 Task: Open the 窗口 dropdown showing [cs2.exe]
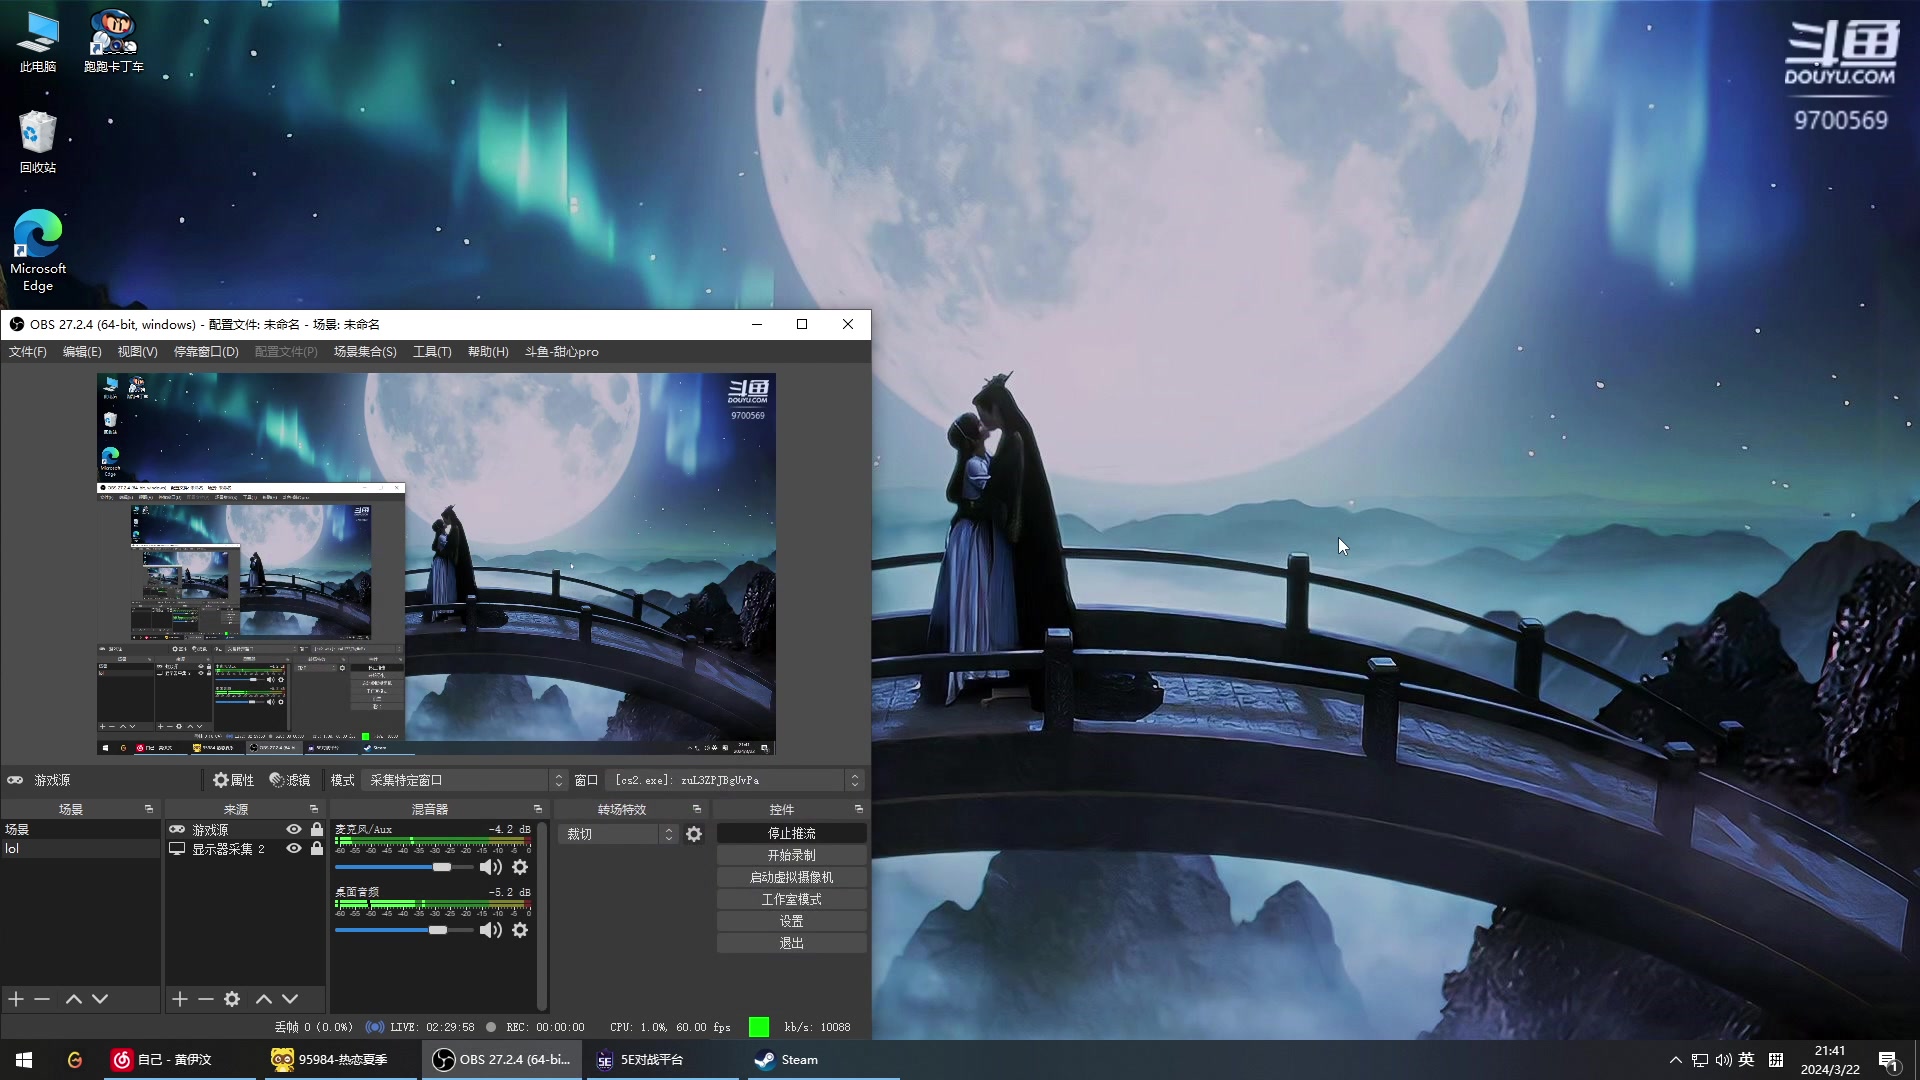point(735,780)
